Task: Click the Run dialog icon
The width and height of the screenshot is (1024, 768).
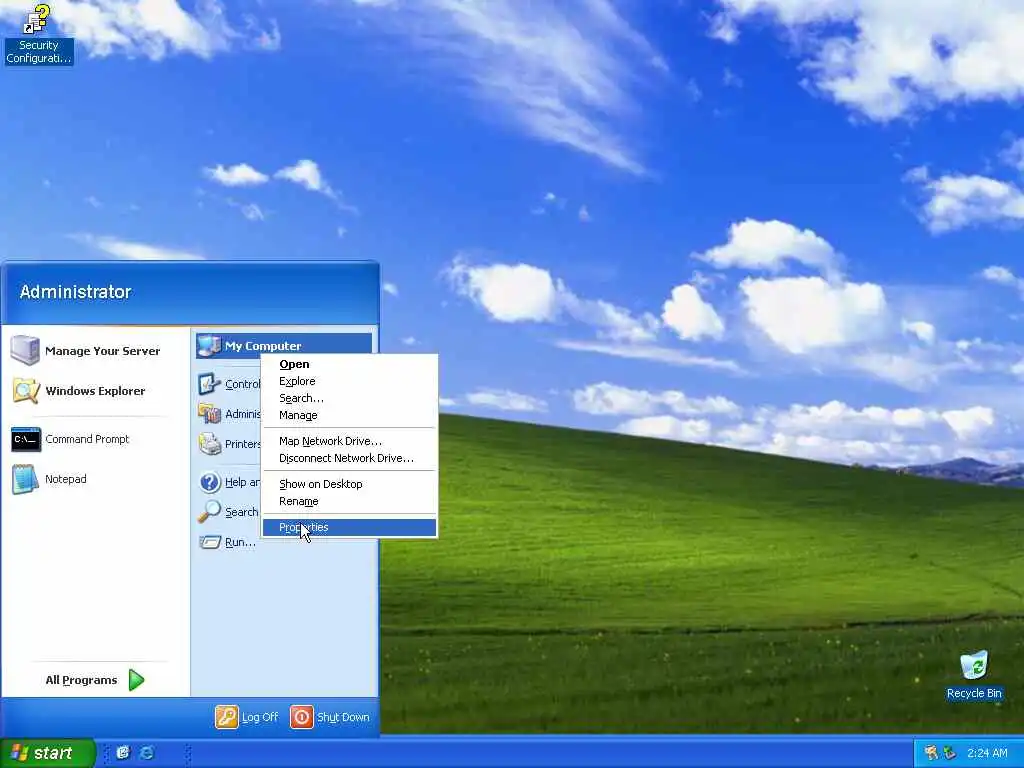Action: 210,542
